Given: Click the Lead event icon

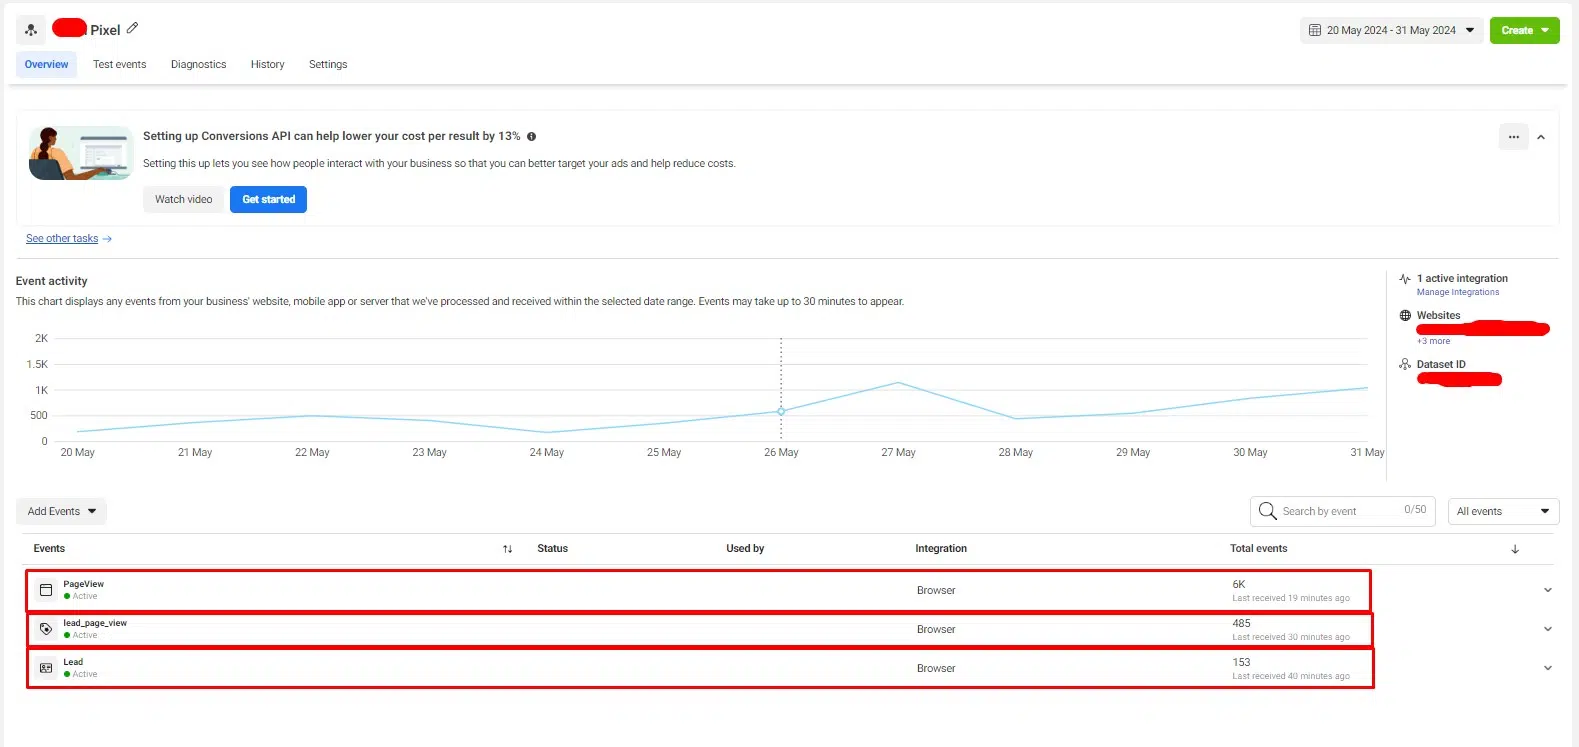Looking at the screenshot, I should pos(46,668).
